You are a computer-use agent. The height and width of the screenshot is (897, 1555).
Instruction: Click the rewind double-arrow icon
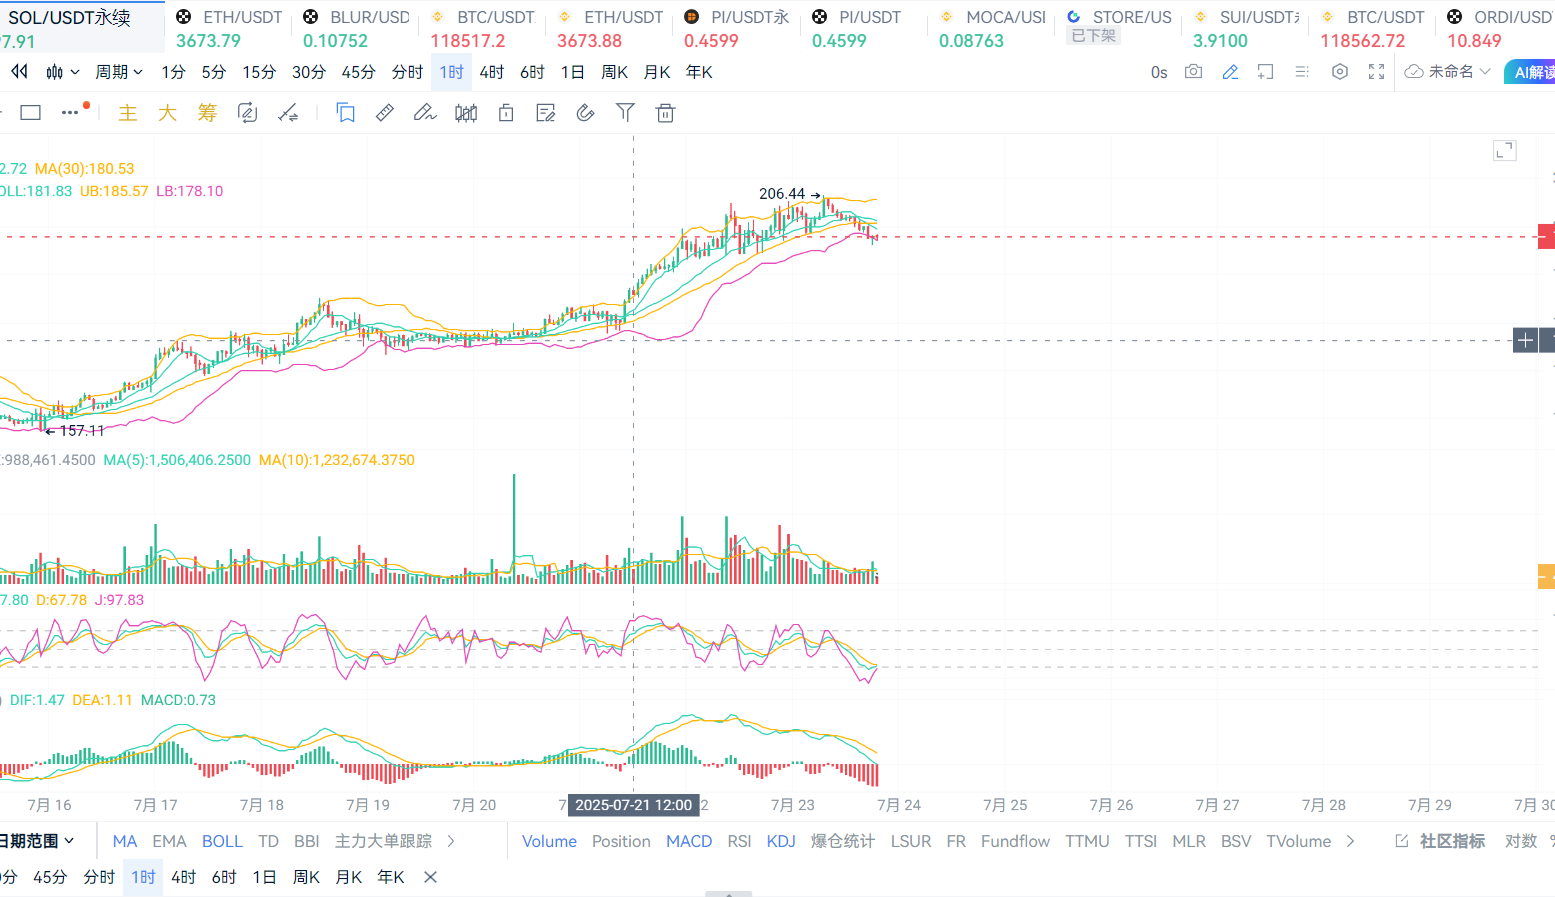tap(19, 72)
